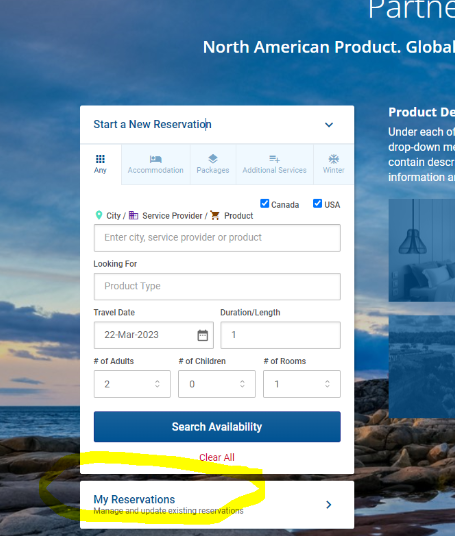Collapse the Start a New Reservation chevron

tap(329, 125)
